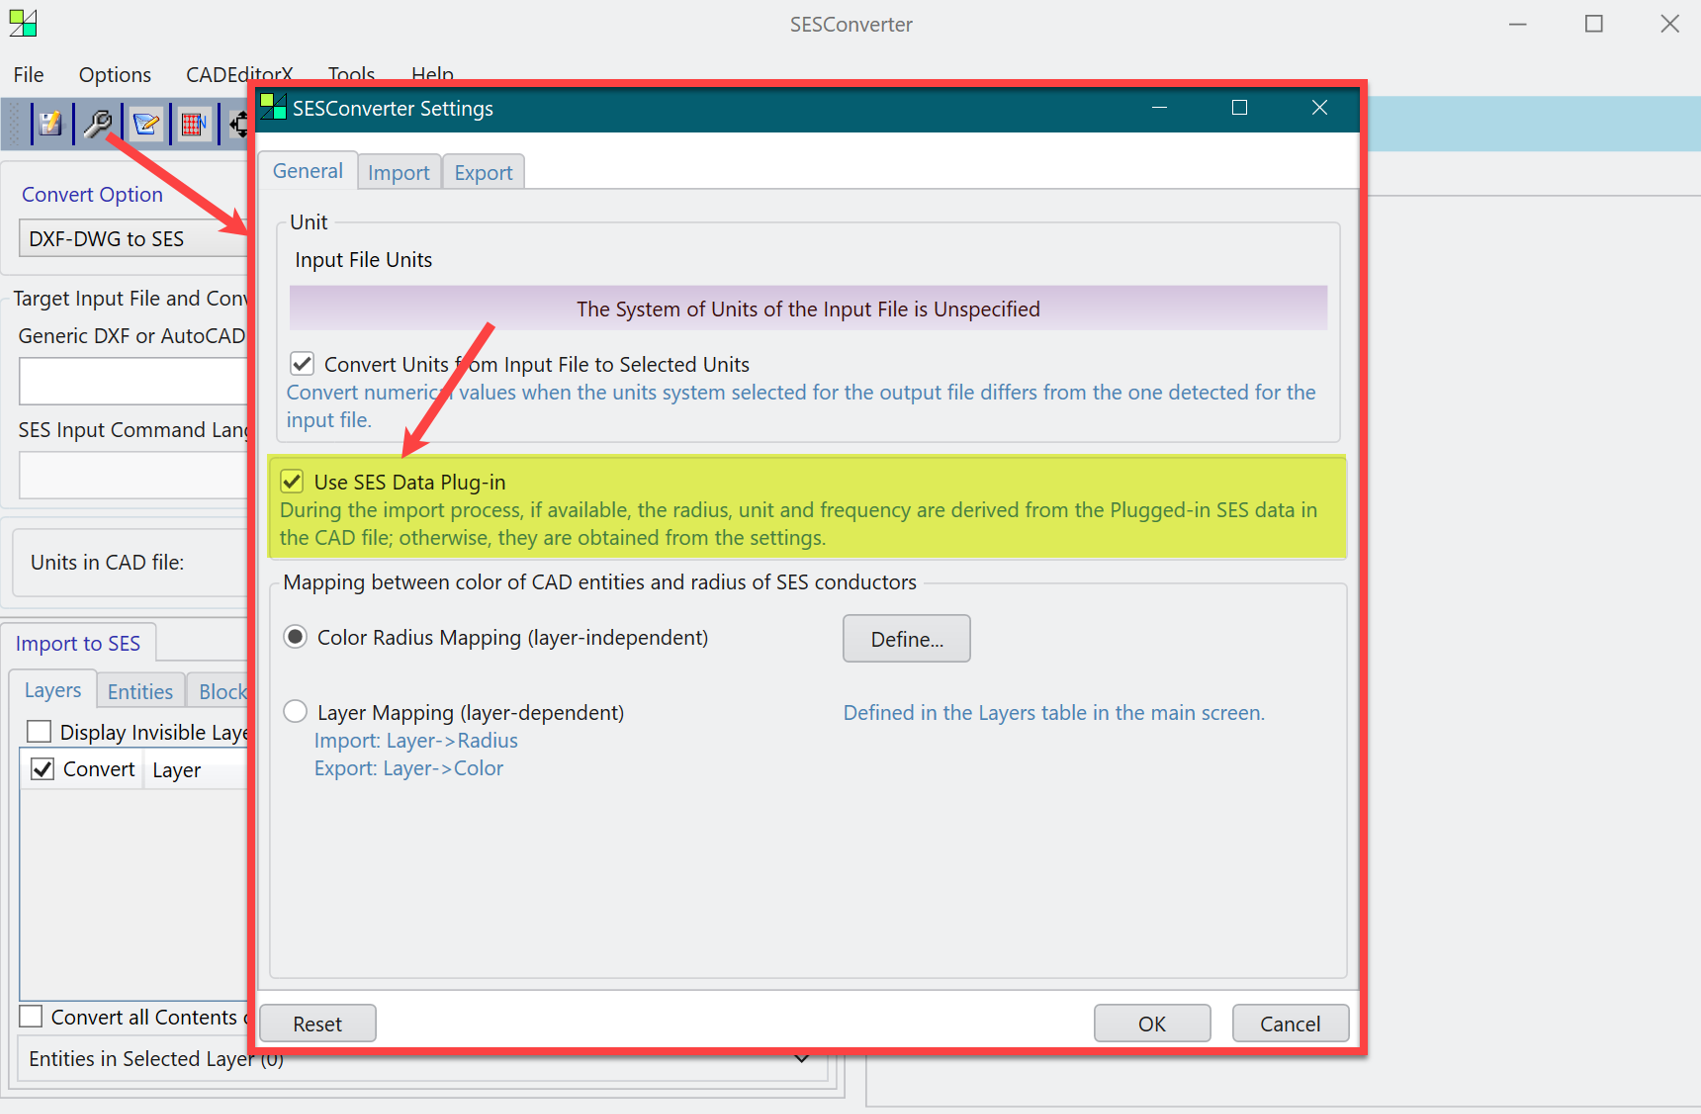Enable Convert all Contents checkbox
This screenshot has width=1701, height=1114.
31,1016
